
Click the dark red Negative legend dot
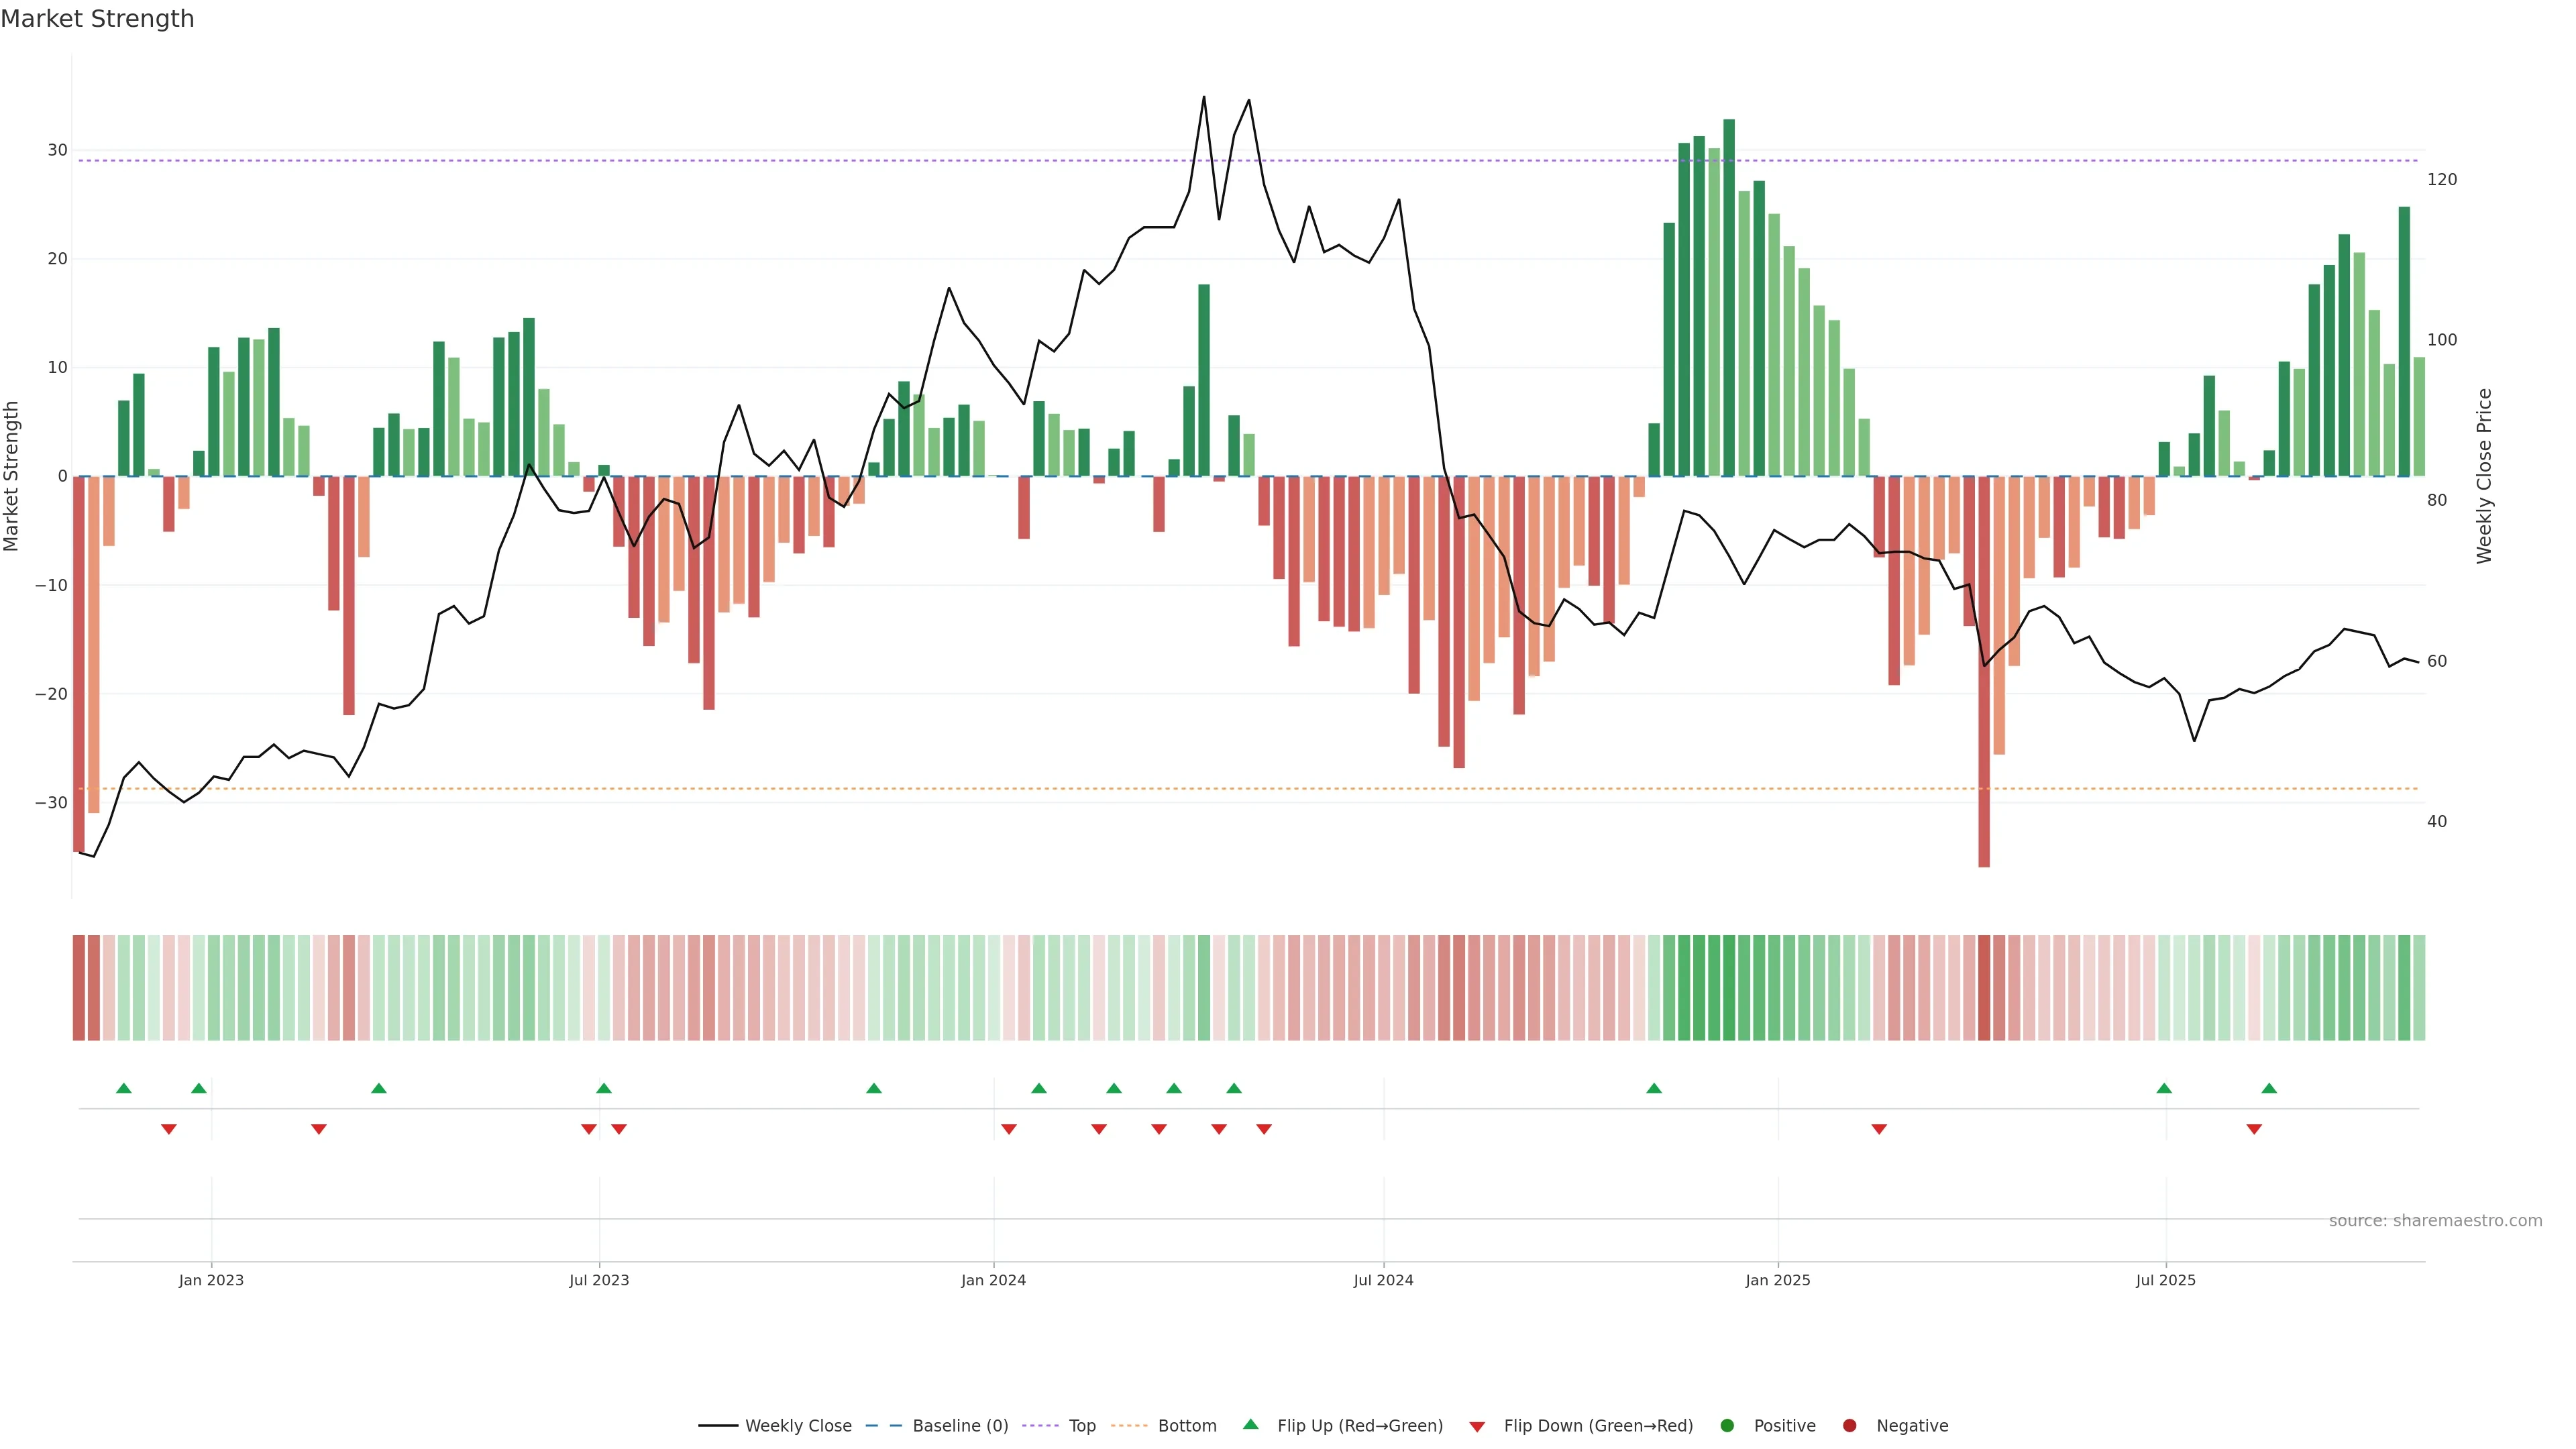[x=1849, y=1426]
